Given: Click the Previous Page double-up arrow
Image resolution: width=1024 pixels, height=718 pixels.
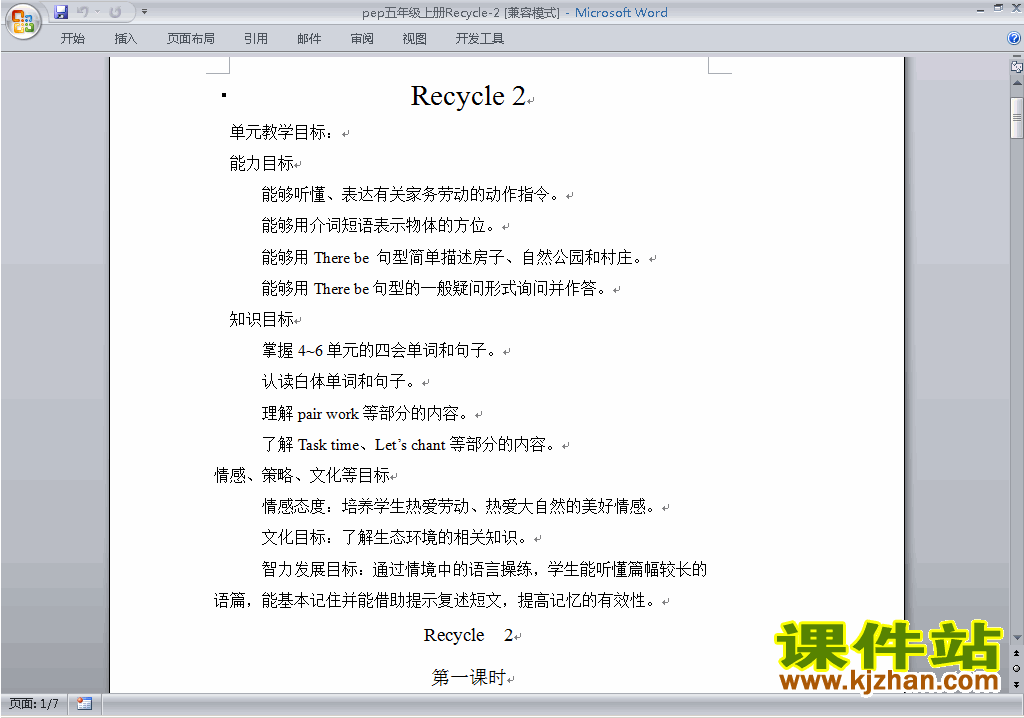Looking at the screenshot, I should [1017, 653].
